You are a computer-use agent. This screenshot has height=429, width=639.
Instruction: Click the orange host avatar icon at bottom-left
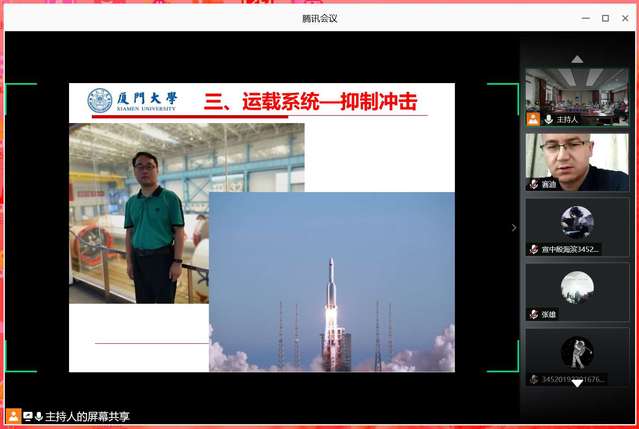[x=13, y=415]
